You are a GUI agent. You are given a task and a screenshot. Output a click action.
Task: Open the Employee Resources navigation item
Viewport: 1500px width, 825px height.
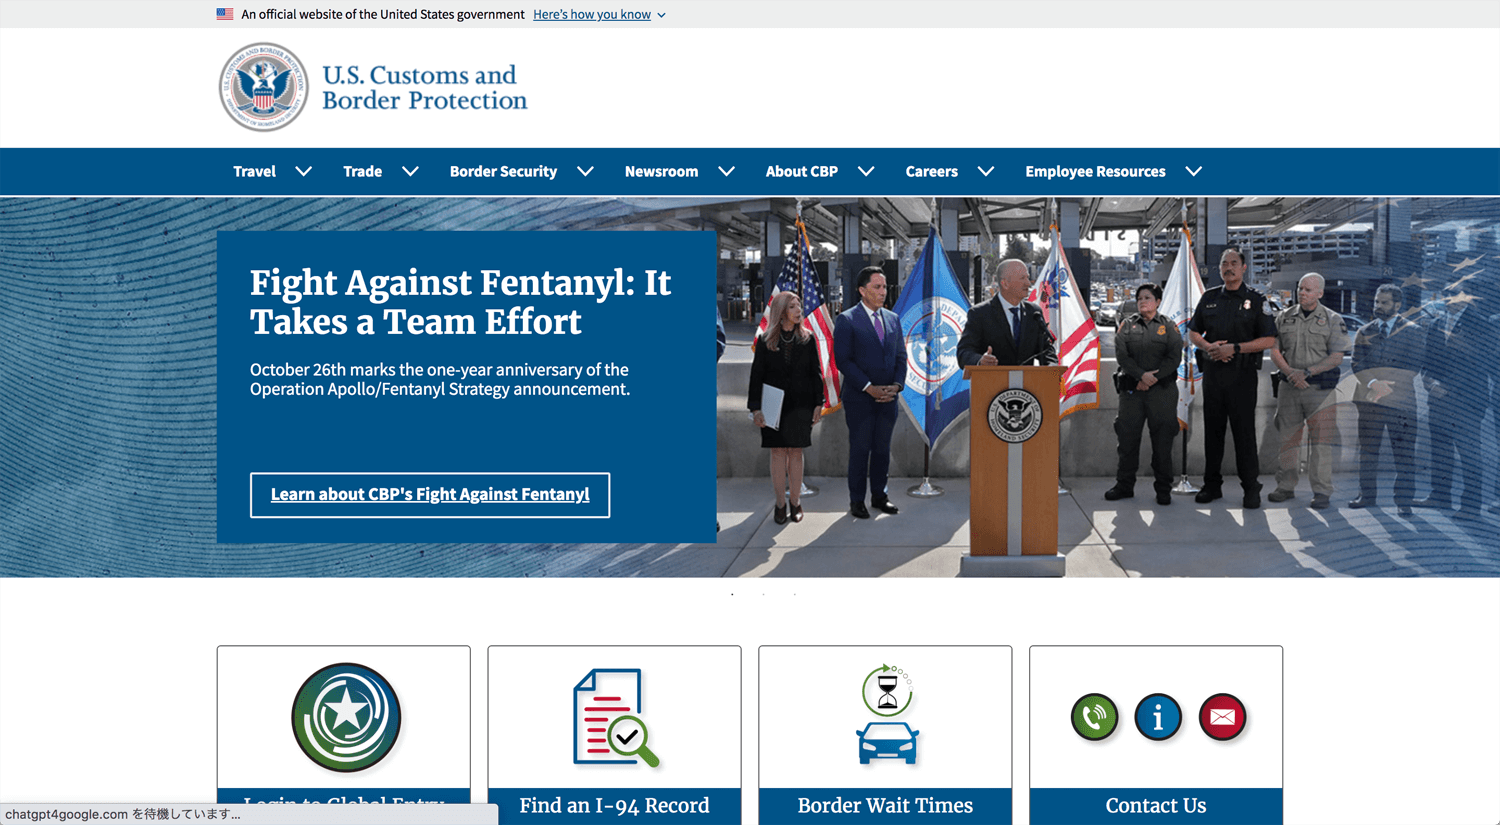(1095, 172)
